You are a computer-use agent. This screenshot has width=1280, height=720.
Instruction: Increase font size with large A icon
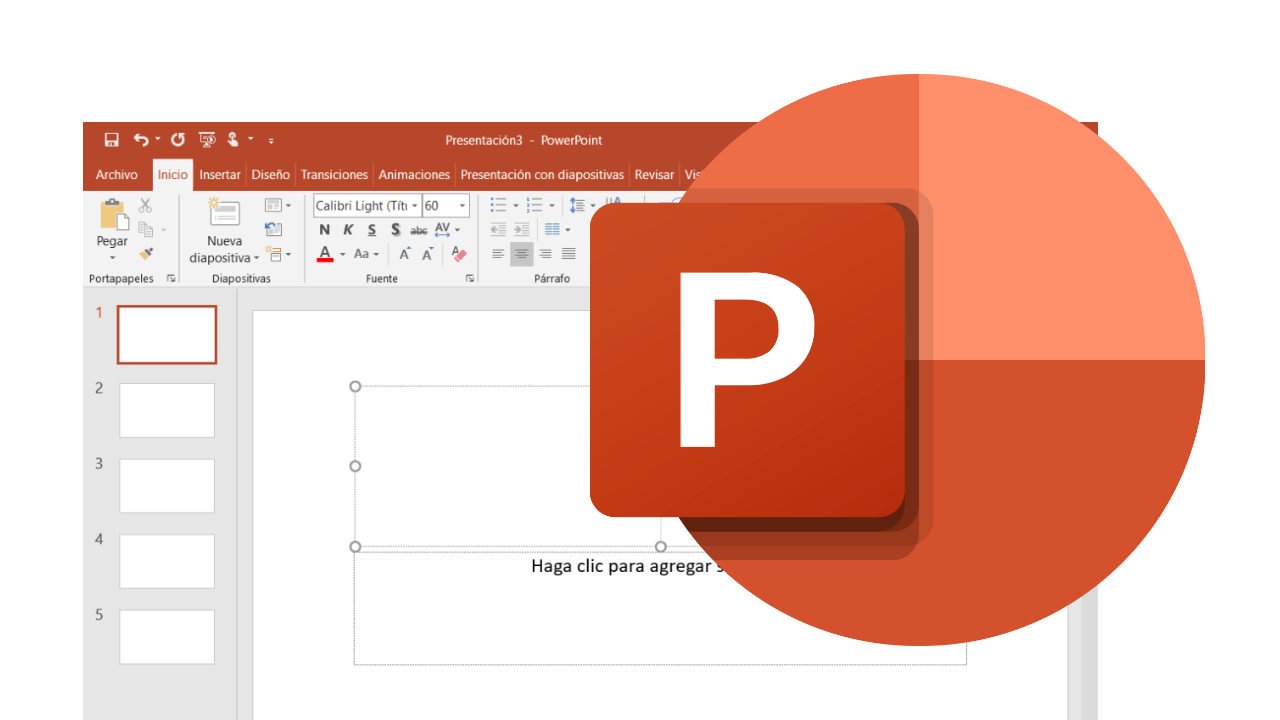(404, 253)
